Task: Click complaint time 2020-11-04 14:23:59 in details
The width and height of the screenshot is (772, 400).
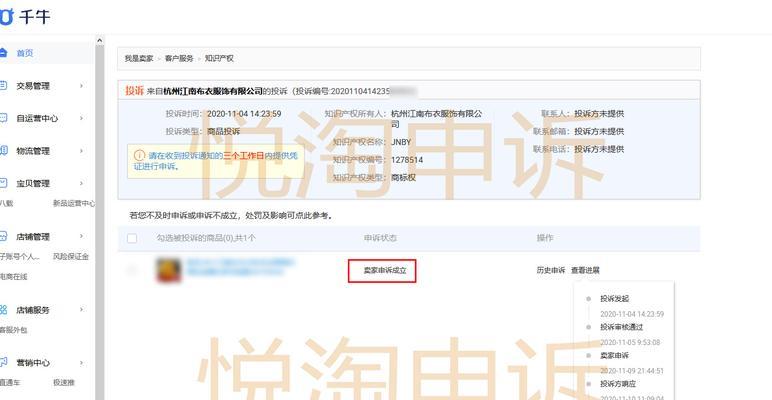Action: pyautogui.click(x=244, y=114)
